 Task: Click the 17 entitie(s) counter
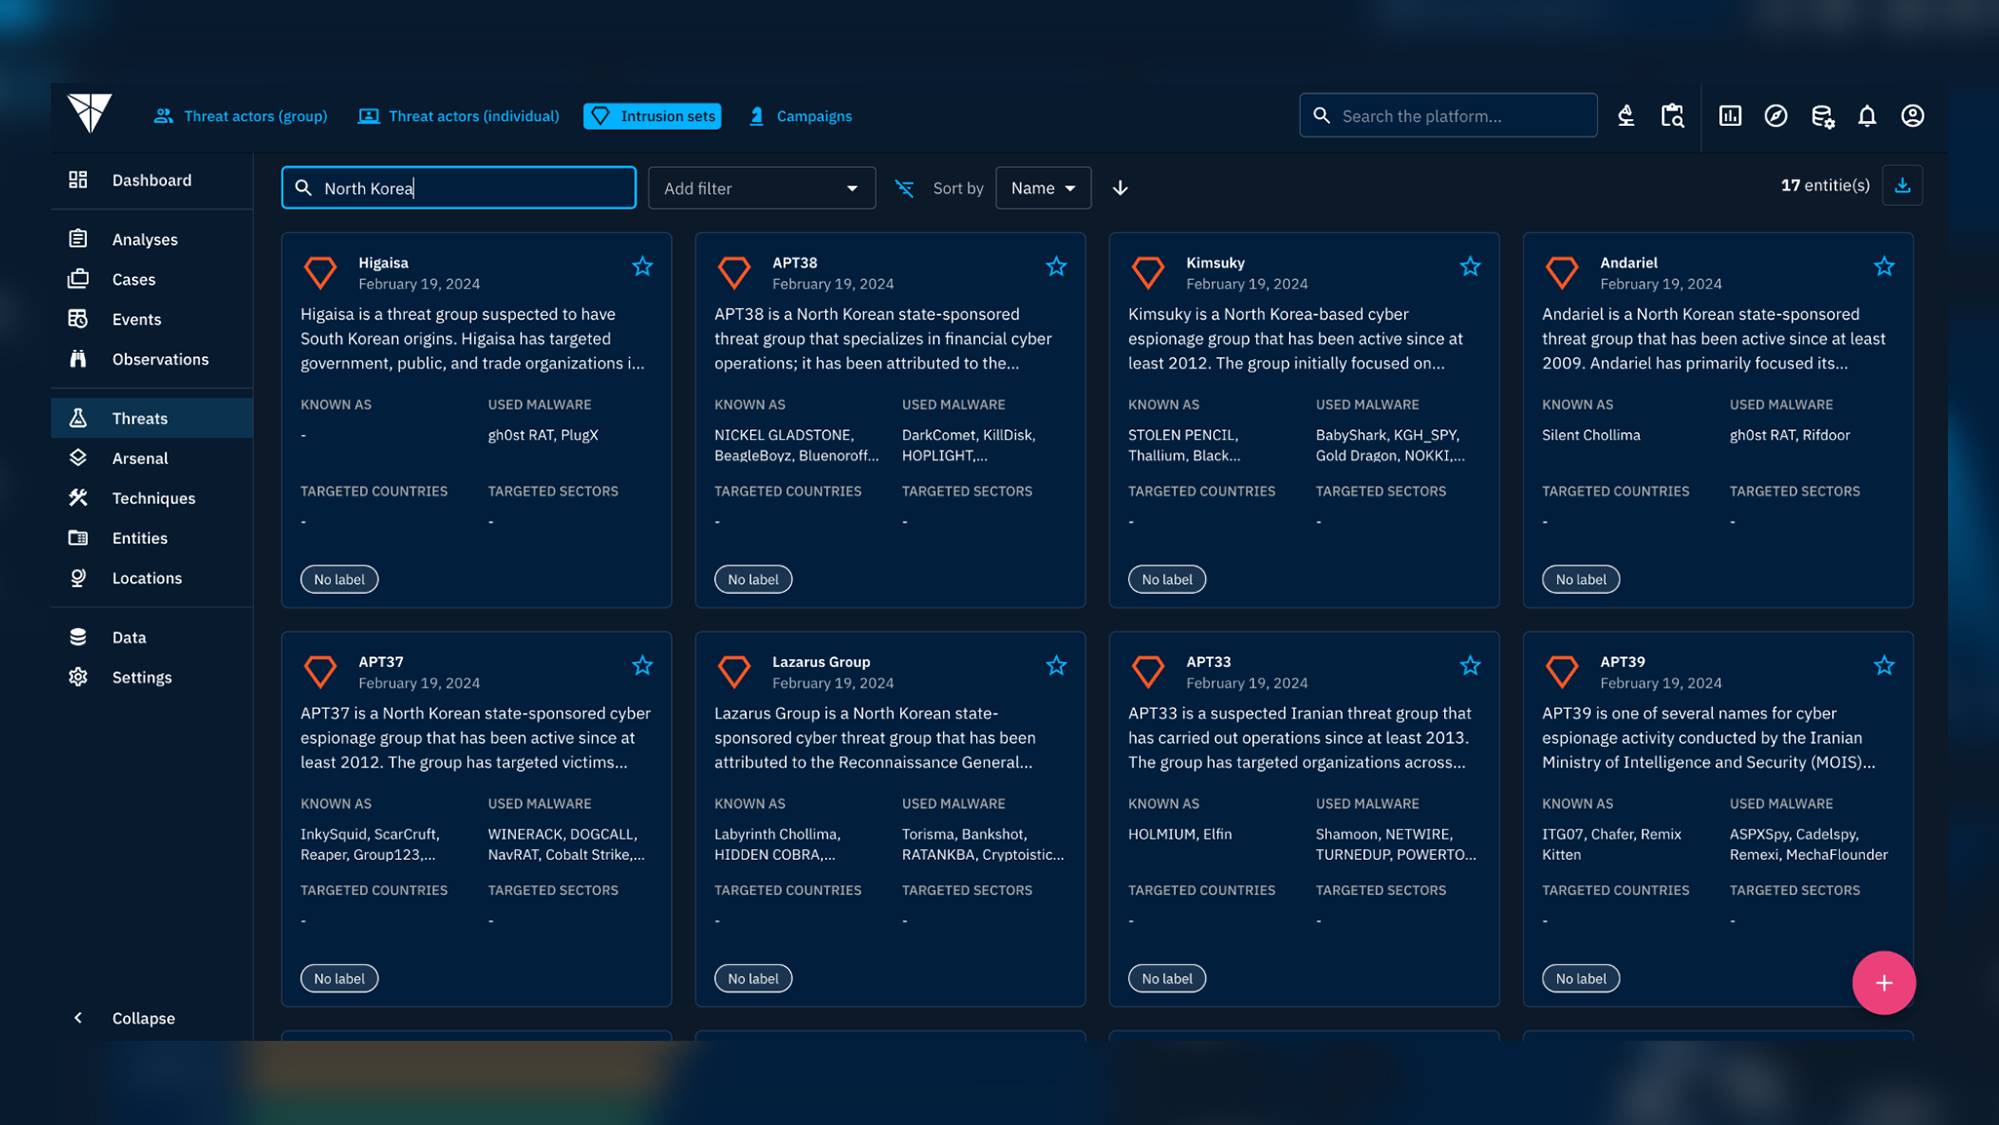[1824, 185]
